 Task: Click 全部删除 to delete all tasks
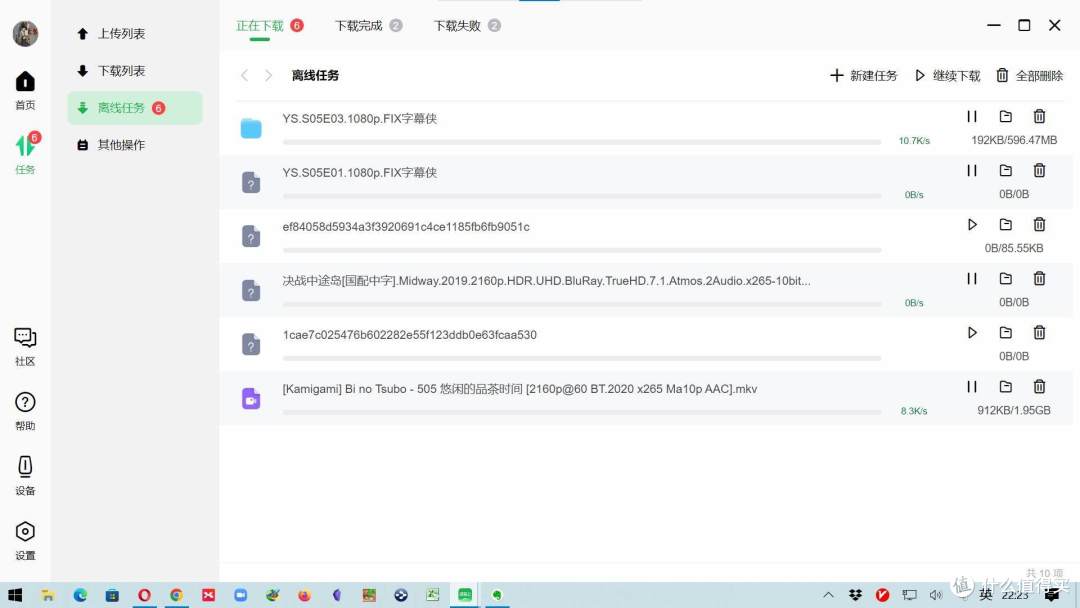(1030, 76)
